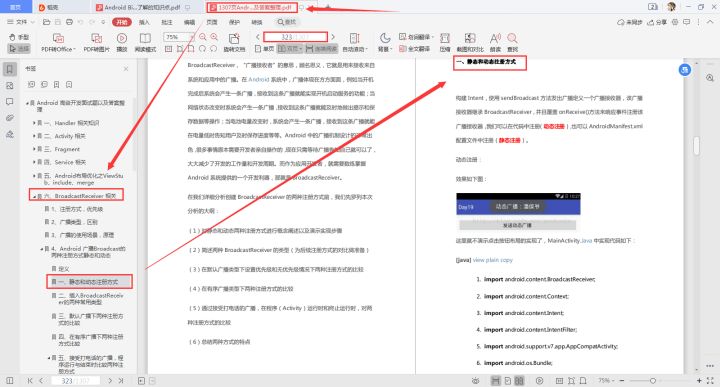This screenshot has width=720, height=387.
Task: Go to next page arrow in toolbar
Action: pyautogui.click(x=333, y=37)
